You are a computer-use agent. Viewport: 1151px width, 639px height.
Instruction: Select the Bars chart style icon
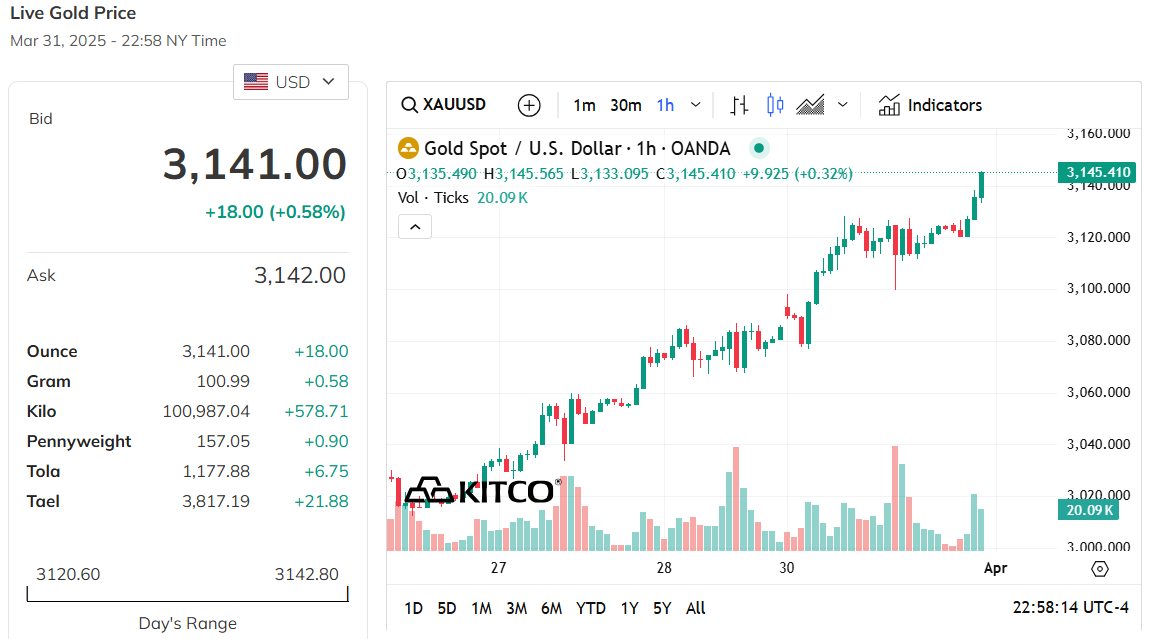click(740, 105)
